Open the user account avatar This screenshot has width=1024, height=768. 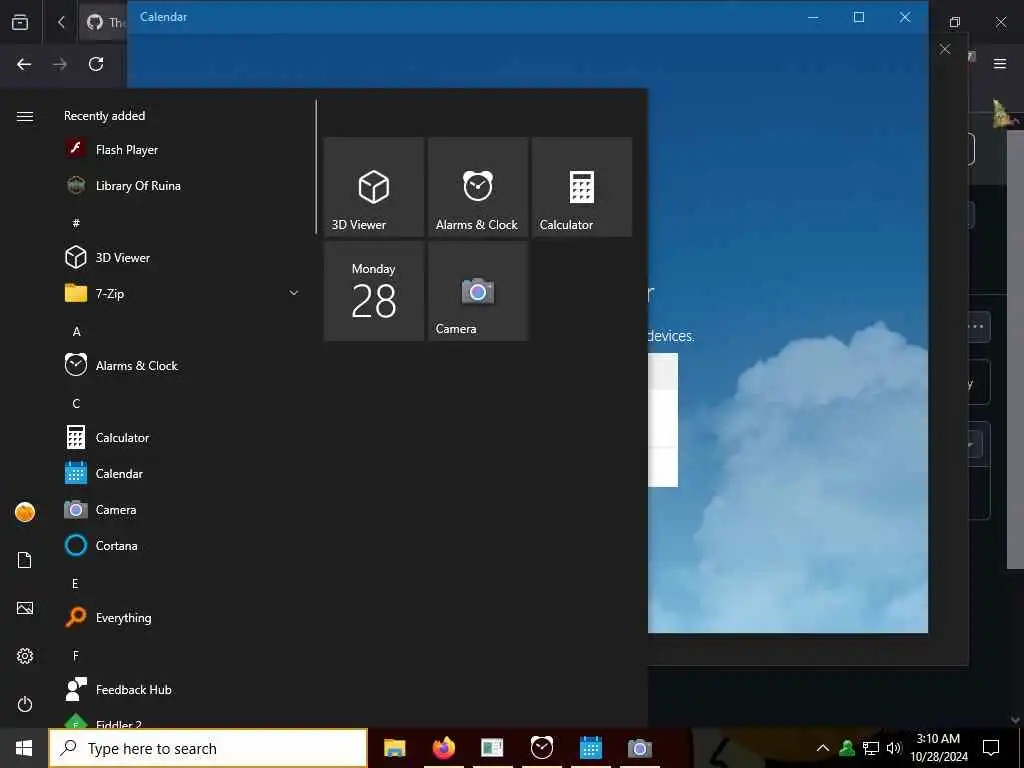tap(25, 512)
